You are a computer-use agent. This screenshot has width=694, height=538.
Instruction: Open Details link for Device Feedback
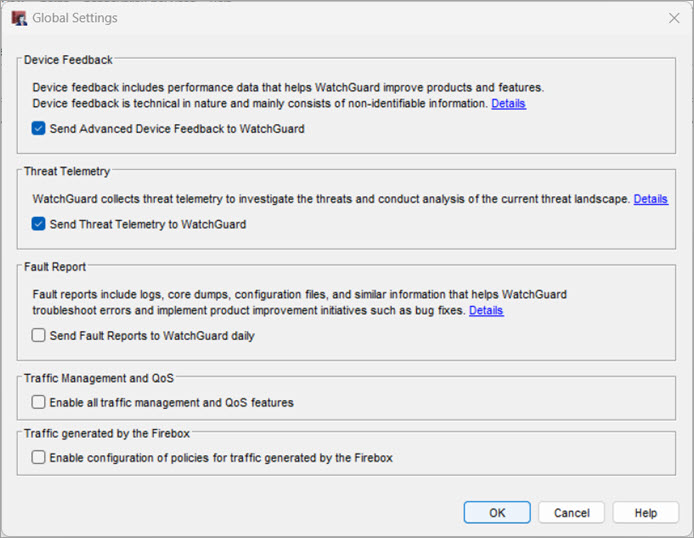coord(508,104)
